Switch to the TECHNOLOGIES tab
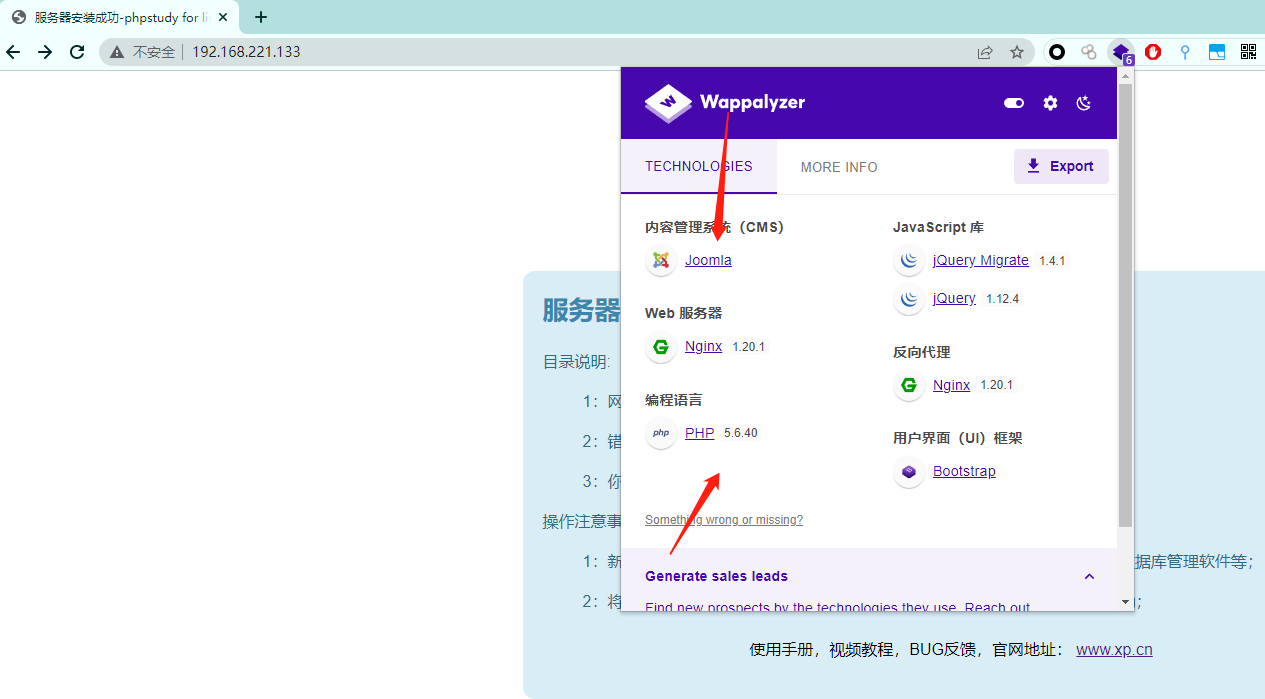The height and width of the screenshot is (699, 1265). (698, 167)
